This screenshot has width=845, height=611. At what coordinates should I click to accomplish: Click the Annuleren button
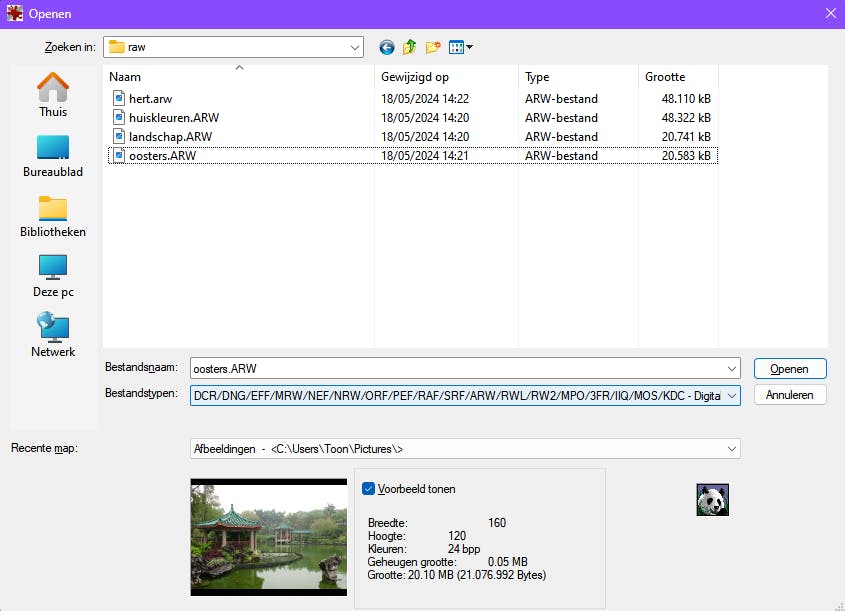pyautogui.click(x=790, y=394)
